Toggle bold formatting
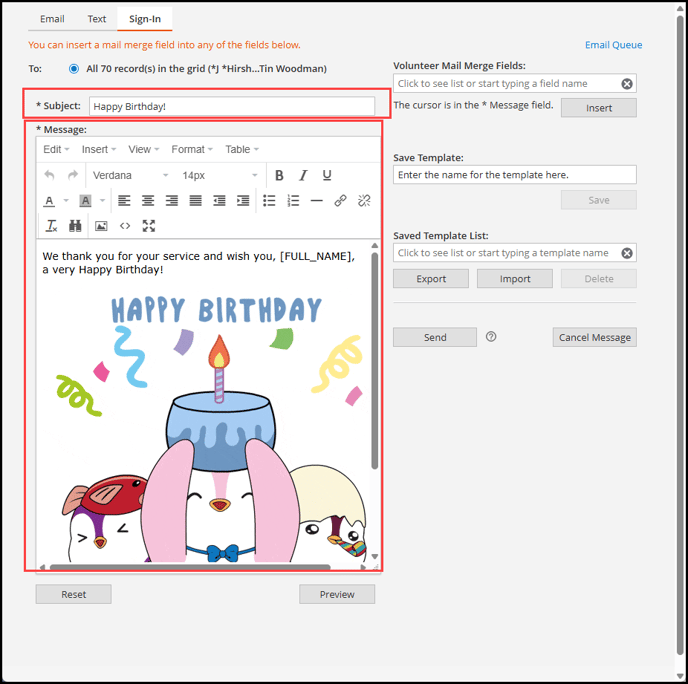 [279, 175]
